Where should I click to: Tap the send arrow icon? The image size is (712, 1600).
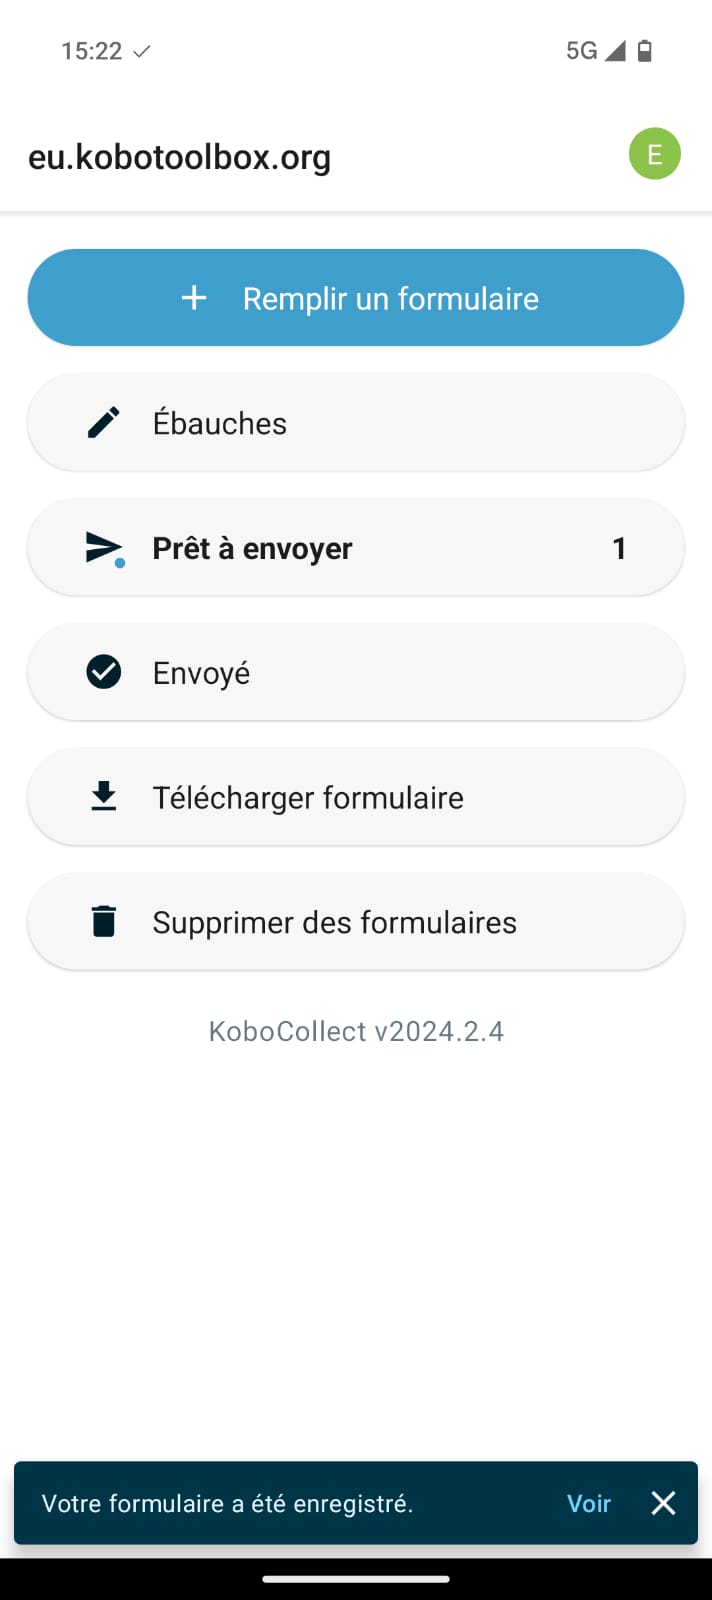click(104, 548)
